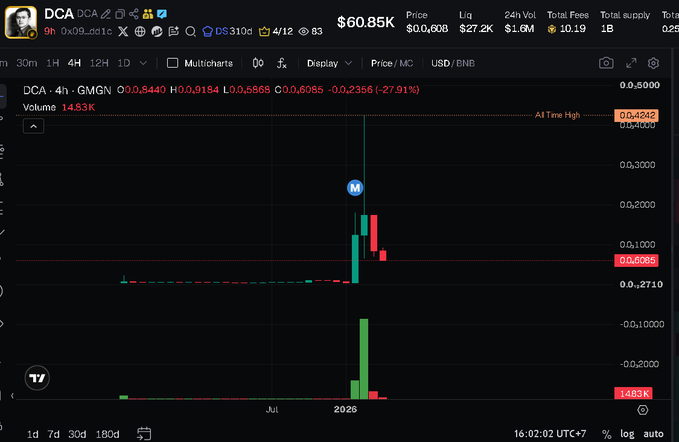Switch chart to 1H timeframe
The height and width of the screenshot is (442, 679).
pyautogui.click(x=52, y=63)
